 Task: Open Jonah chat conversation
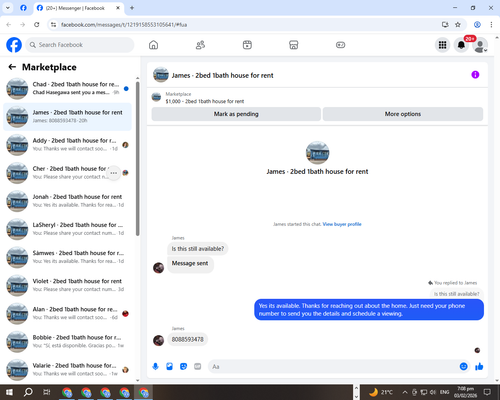68,201
